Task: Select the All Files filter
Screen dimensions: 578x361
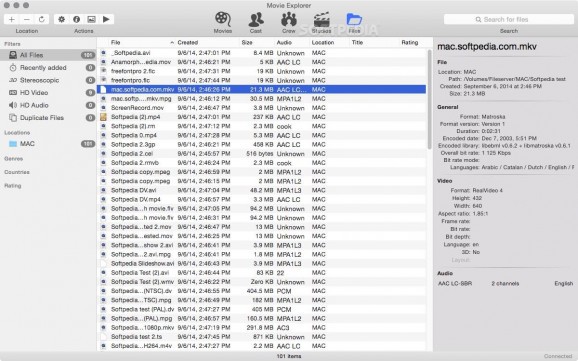Action: (x=48, y=55)
